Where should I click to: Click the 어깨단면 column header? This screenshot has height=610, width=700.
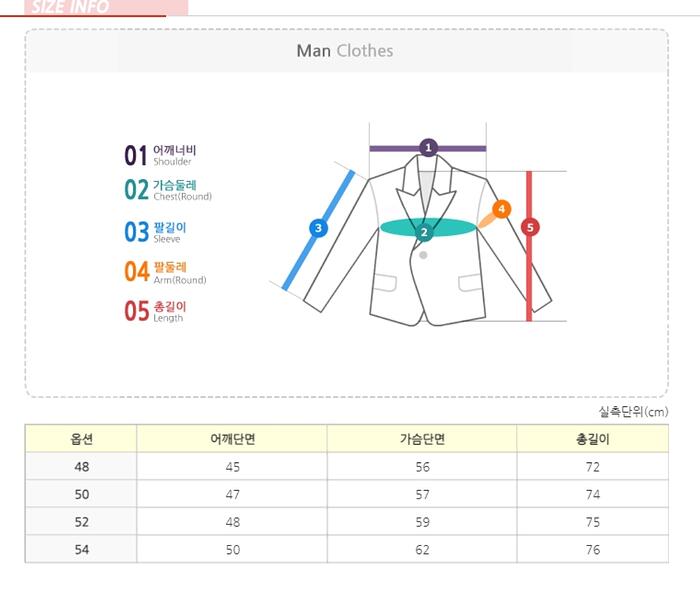click(x=232, y=439)
